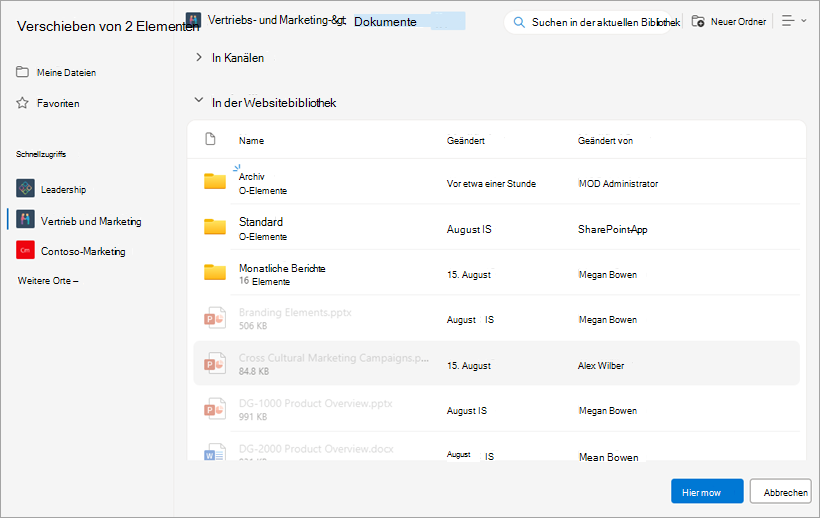Click the Branding Elements PowerPoint icon
Image resolution: width=820 pixels, height=518 pixels.
tap(214, 318)
